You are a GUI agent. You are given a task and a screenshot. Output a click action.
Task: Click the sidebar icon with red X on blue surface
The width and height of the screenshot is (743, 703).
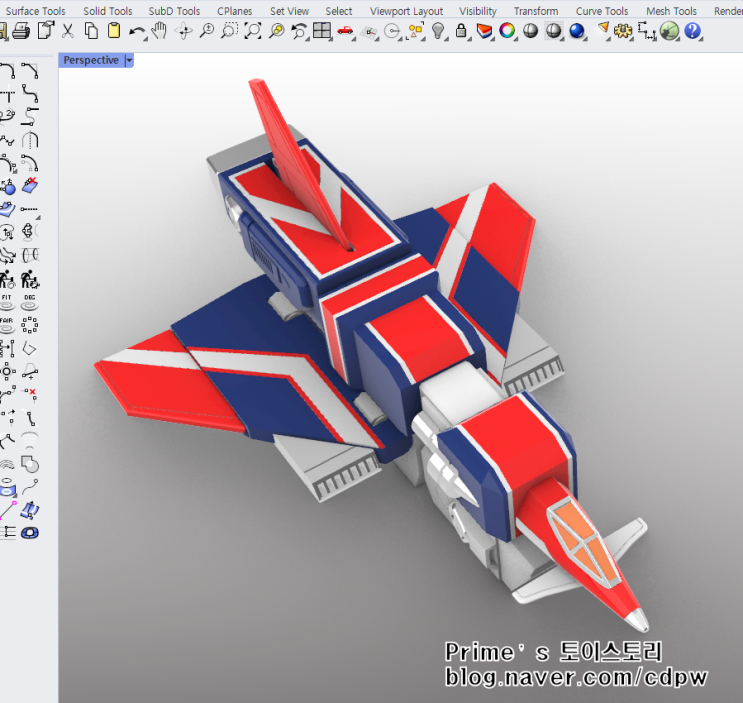coord(30,186)
